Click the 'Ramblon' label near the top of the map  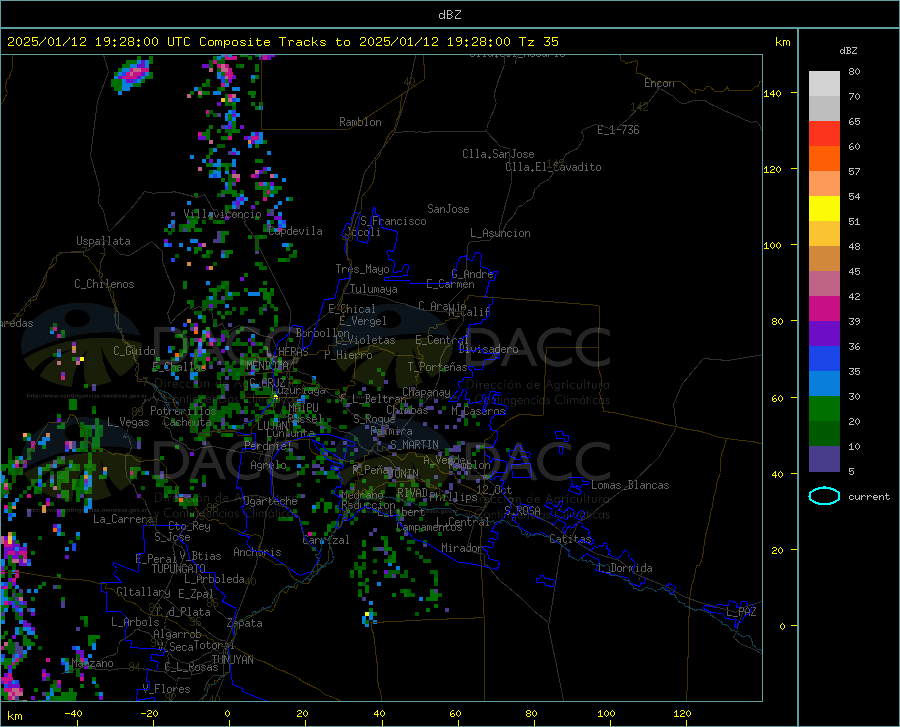[x=360, y=122]
